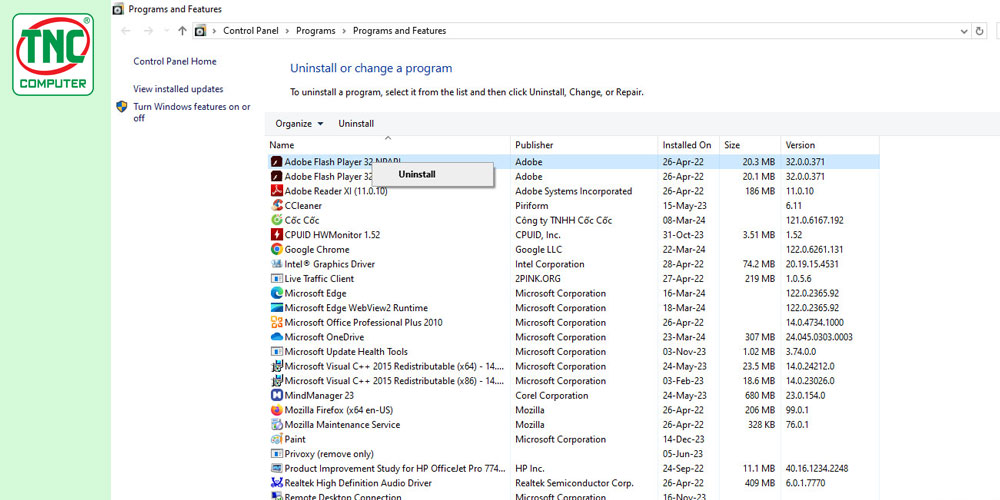Viewport: 1000px width, 500px height.
Task: Sort by the Name column header
Action: click(x=388, y=145)
